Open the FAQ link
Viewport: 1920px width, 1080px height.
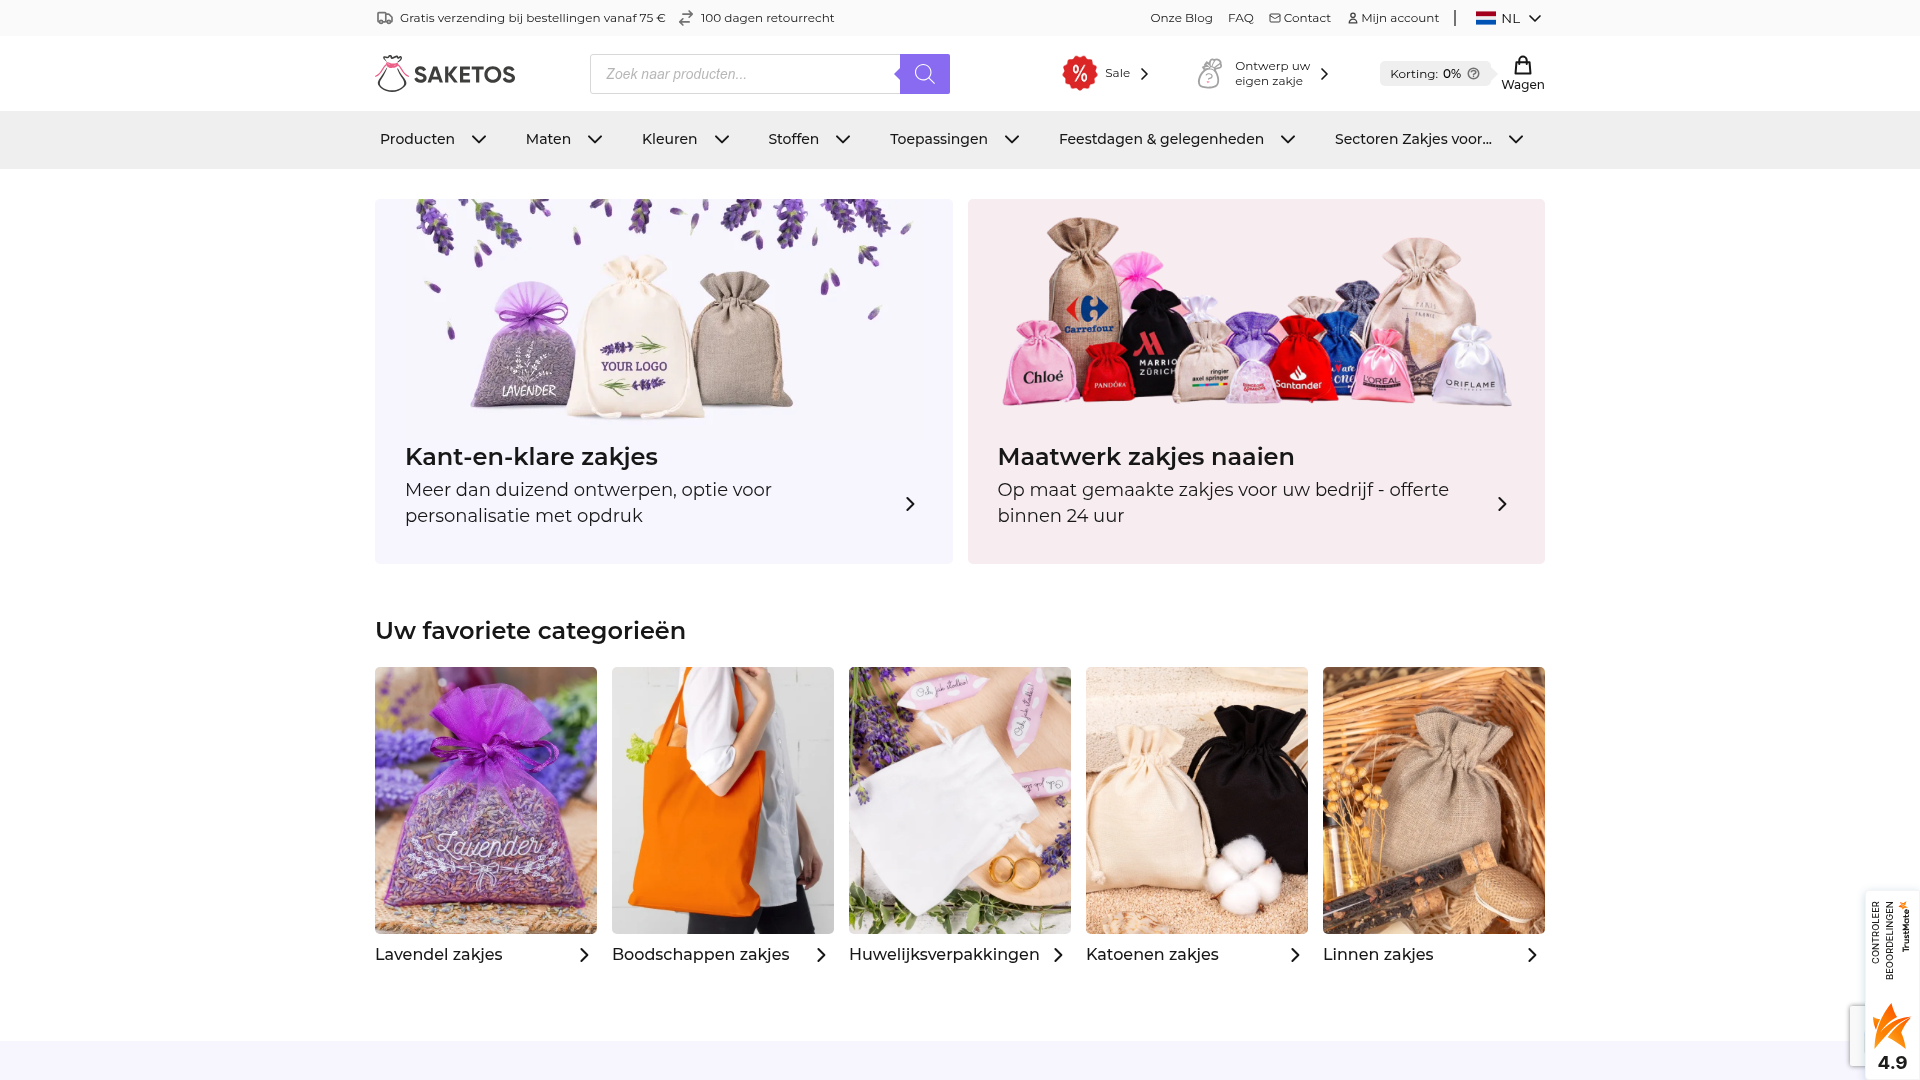(x=1240, y=18)
